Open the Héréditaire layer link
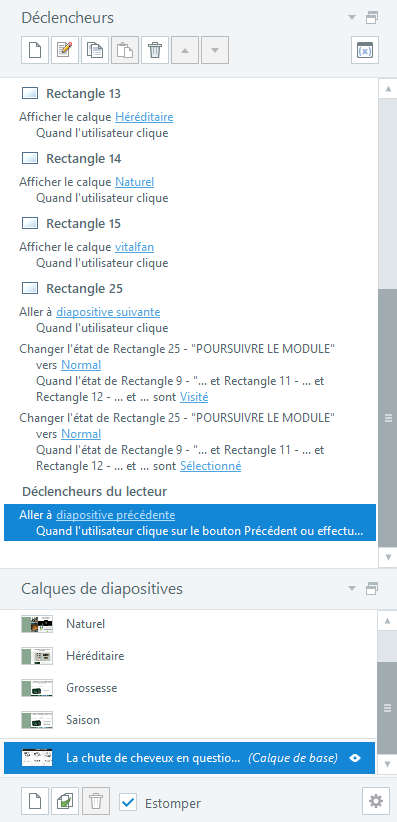Image resolution: width=397 pixels, height=822 pixels. coord(144,117)
